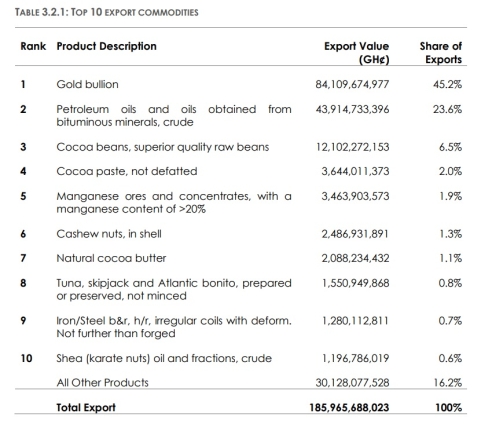481x435 pixels.
Task: Click the table title 'Top 10 Export Commodities'
Action: 107,12
